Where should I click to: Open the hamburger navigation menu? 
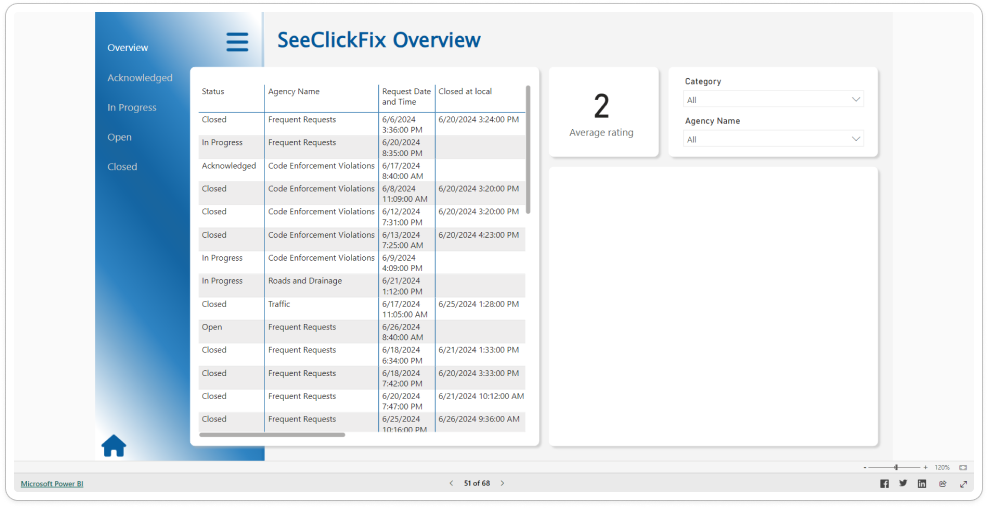point(237,42)
